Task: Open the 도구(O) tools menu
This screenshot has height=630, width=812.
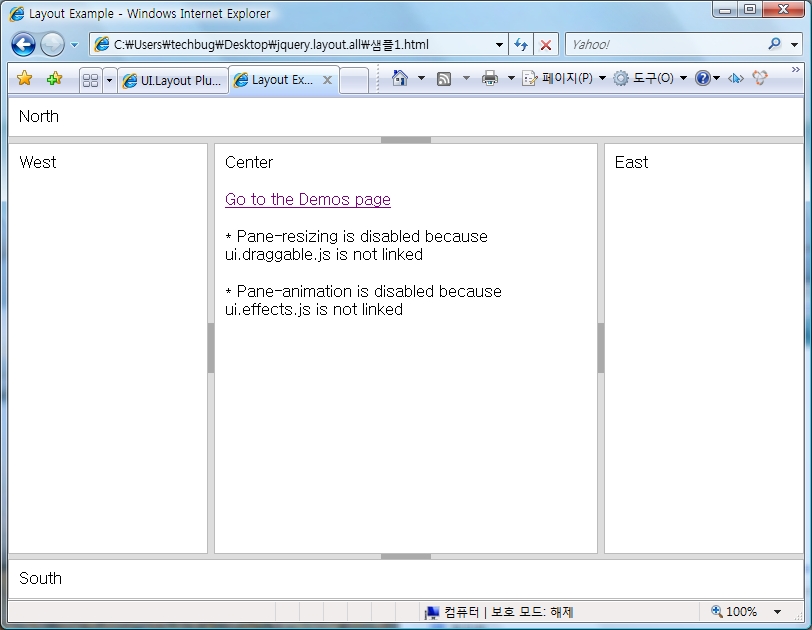Action: [x=650, y=78]
